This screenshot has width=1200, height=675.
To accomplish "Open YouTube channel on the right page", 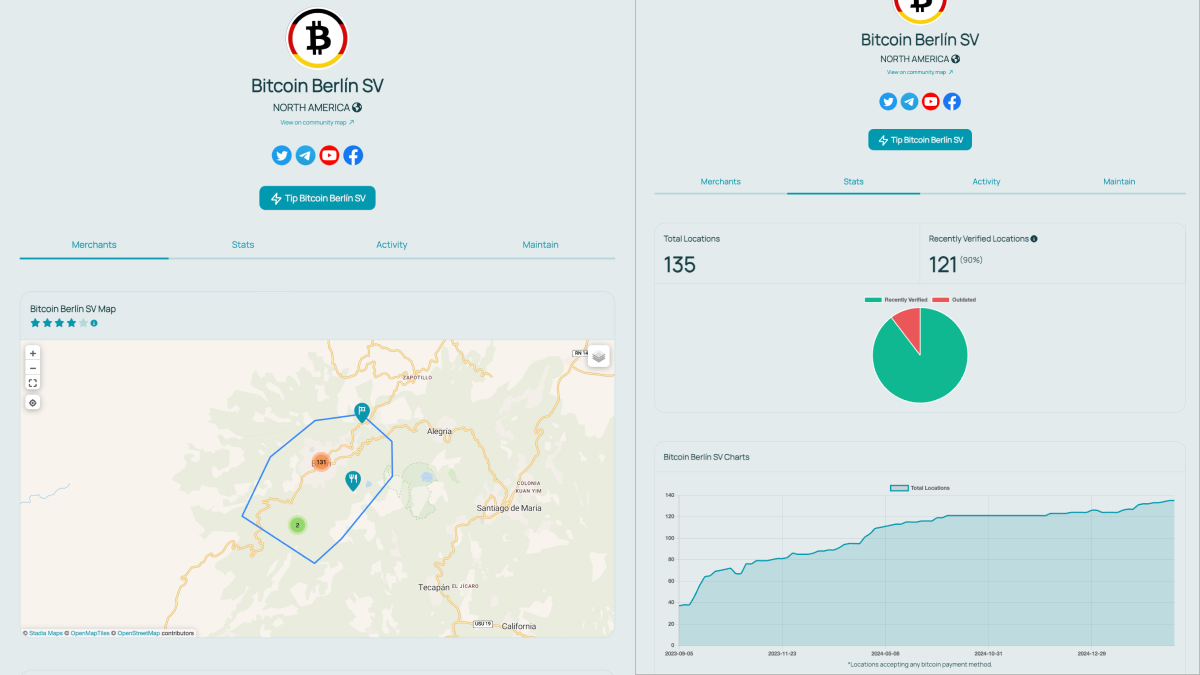I will tap(931, 101).
